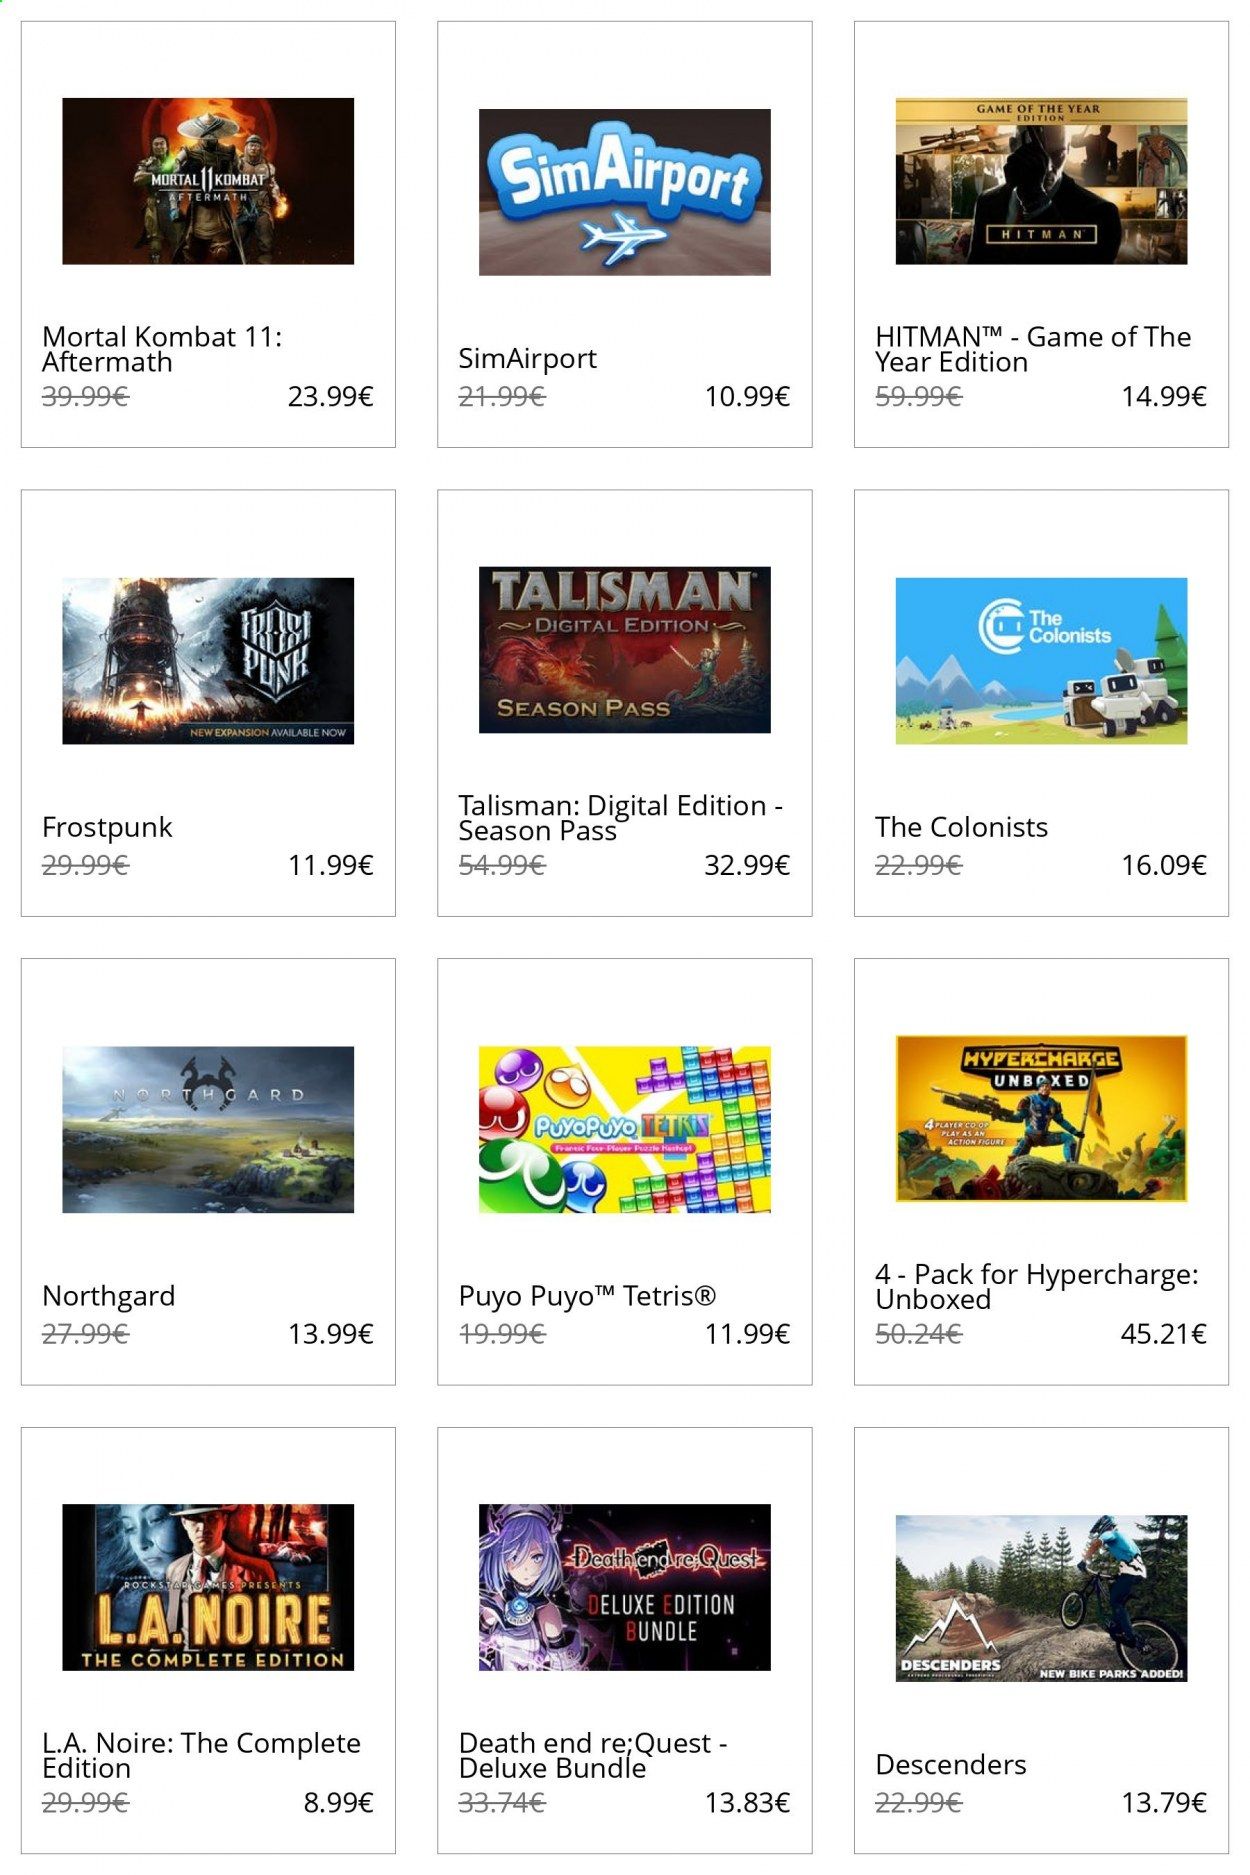Screen dimensions: 1250x1875
Task: Click the crossed-out 29.99€ price under Frostpunk
Action: click(x=85, y=865)
